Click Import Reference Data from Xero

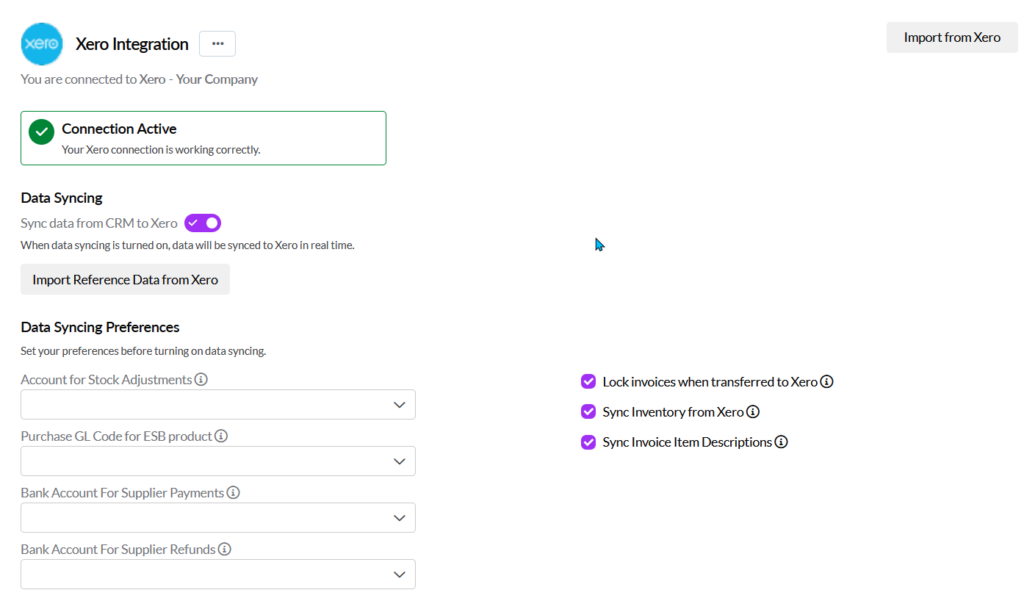tap(125, 280)
